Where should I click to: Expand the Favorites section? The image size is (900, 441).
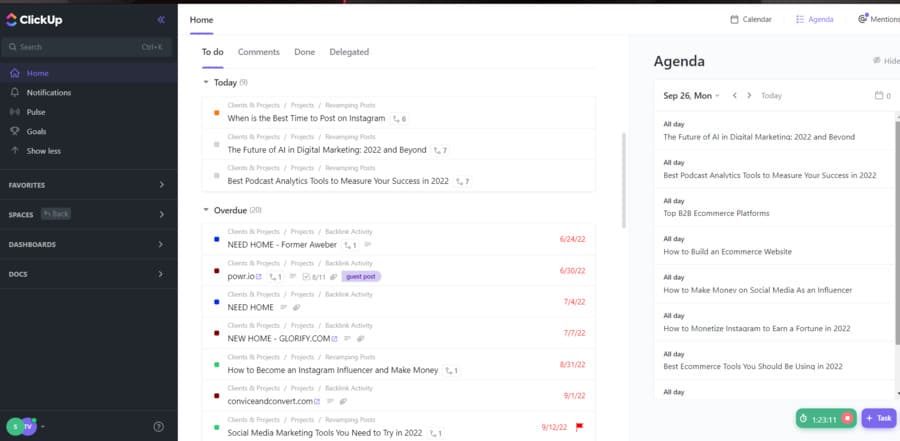click(162, 185)
